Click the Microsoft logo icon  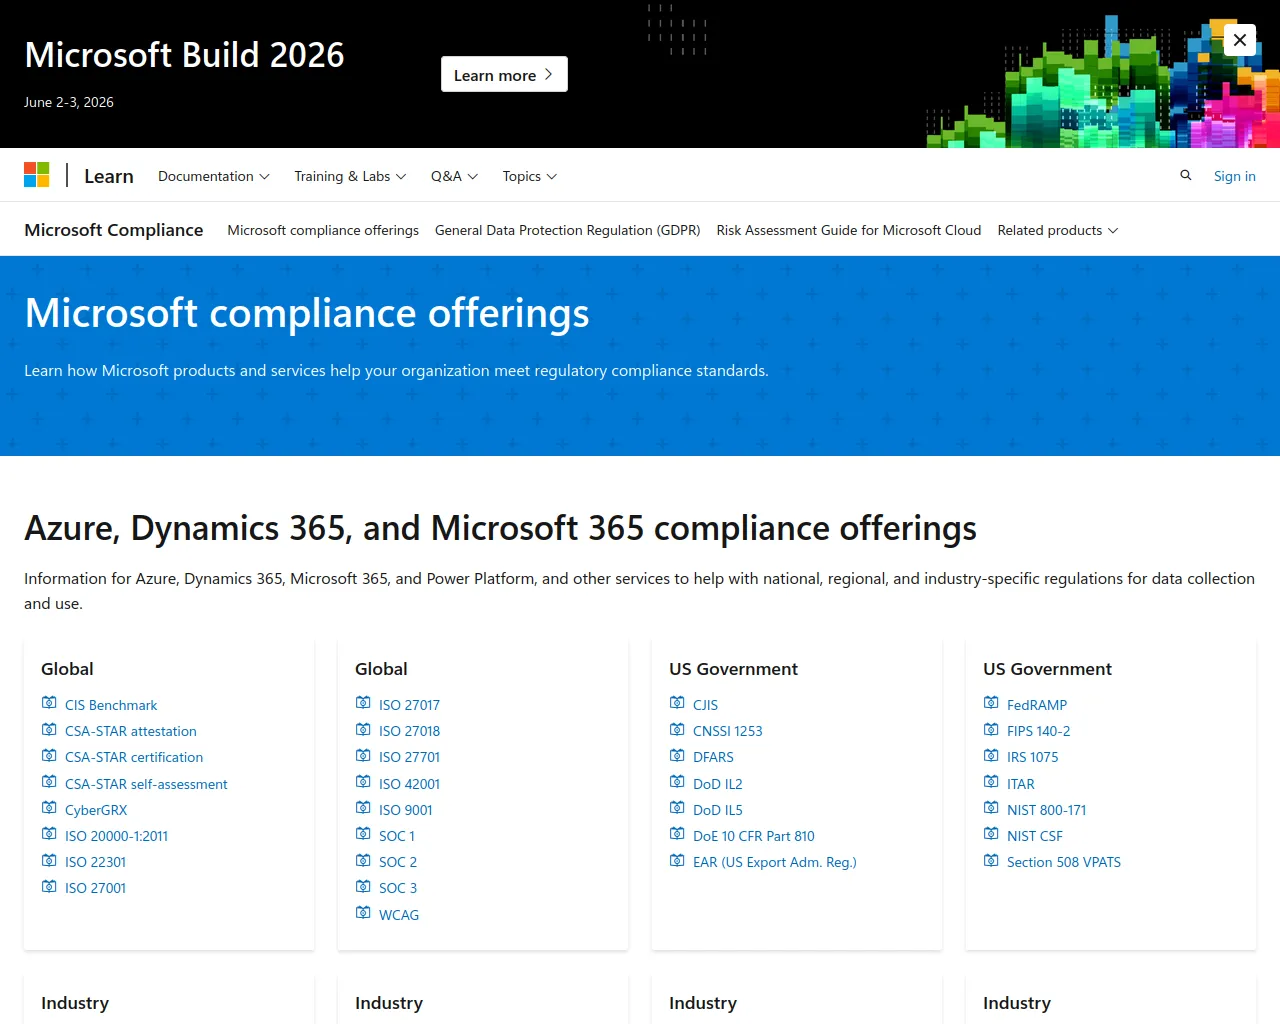pyautogui.click(x=37, y=175)
